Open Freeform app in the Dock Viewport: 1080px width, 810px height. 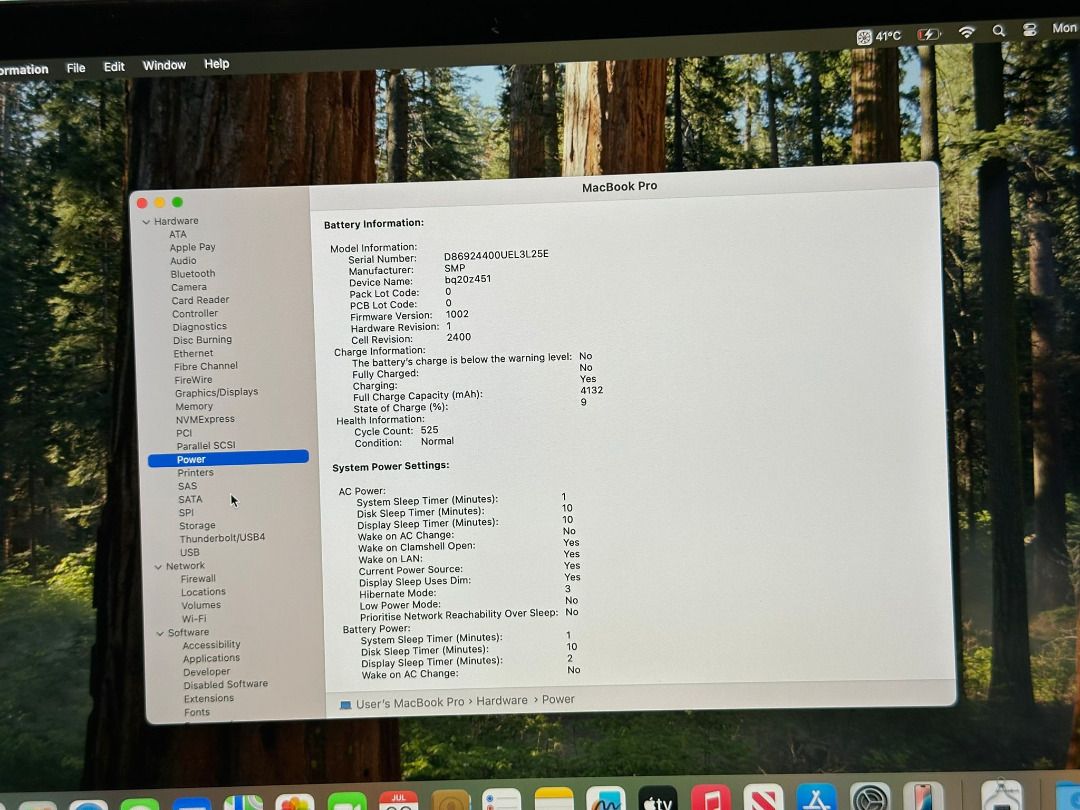(605, 800)
